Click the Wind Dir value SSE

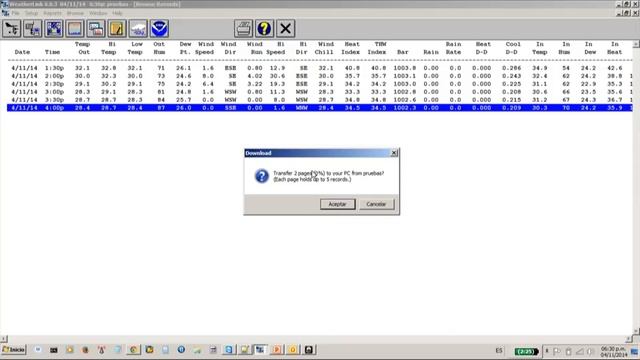tap(231, 108)
